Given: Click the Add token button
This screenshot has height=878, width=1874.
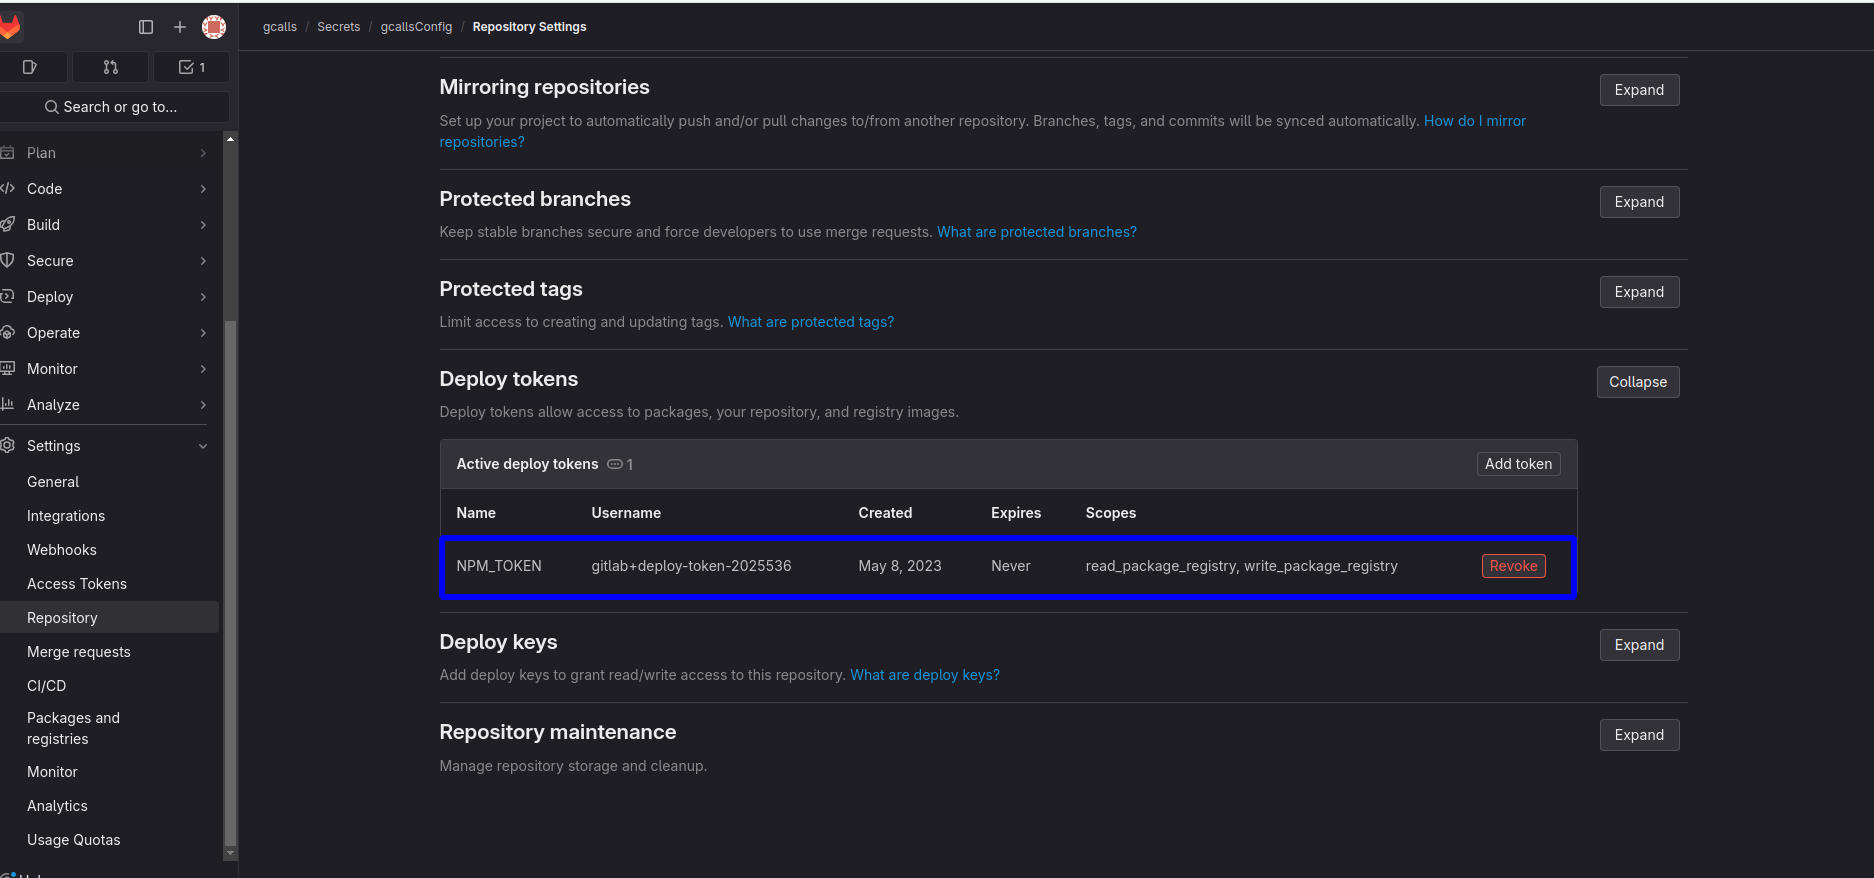Looking at the screenshot, I should [1517, 464].
